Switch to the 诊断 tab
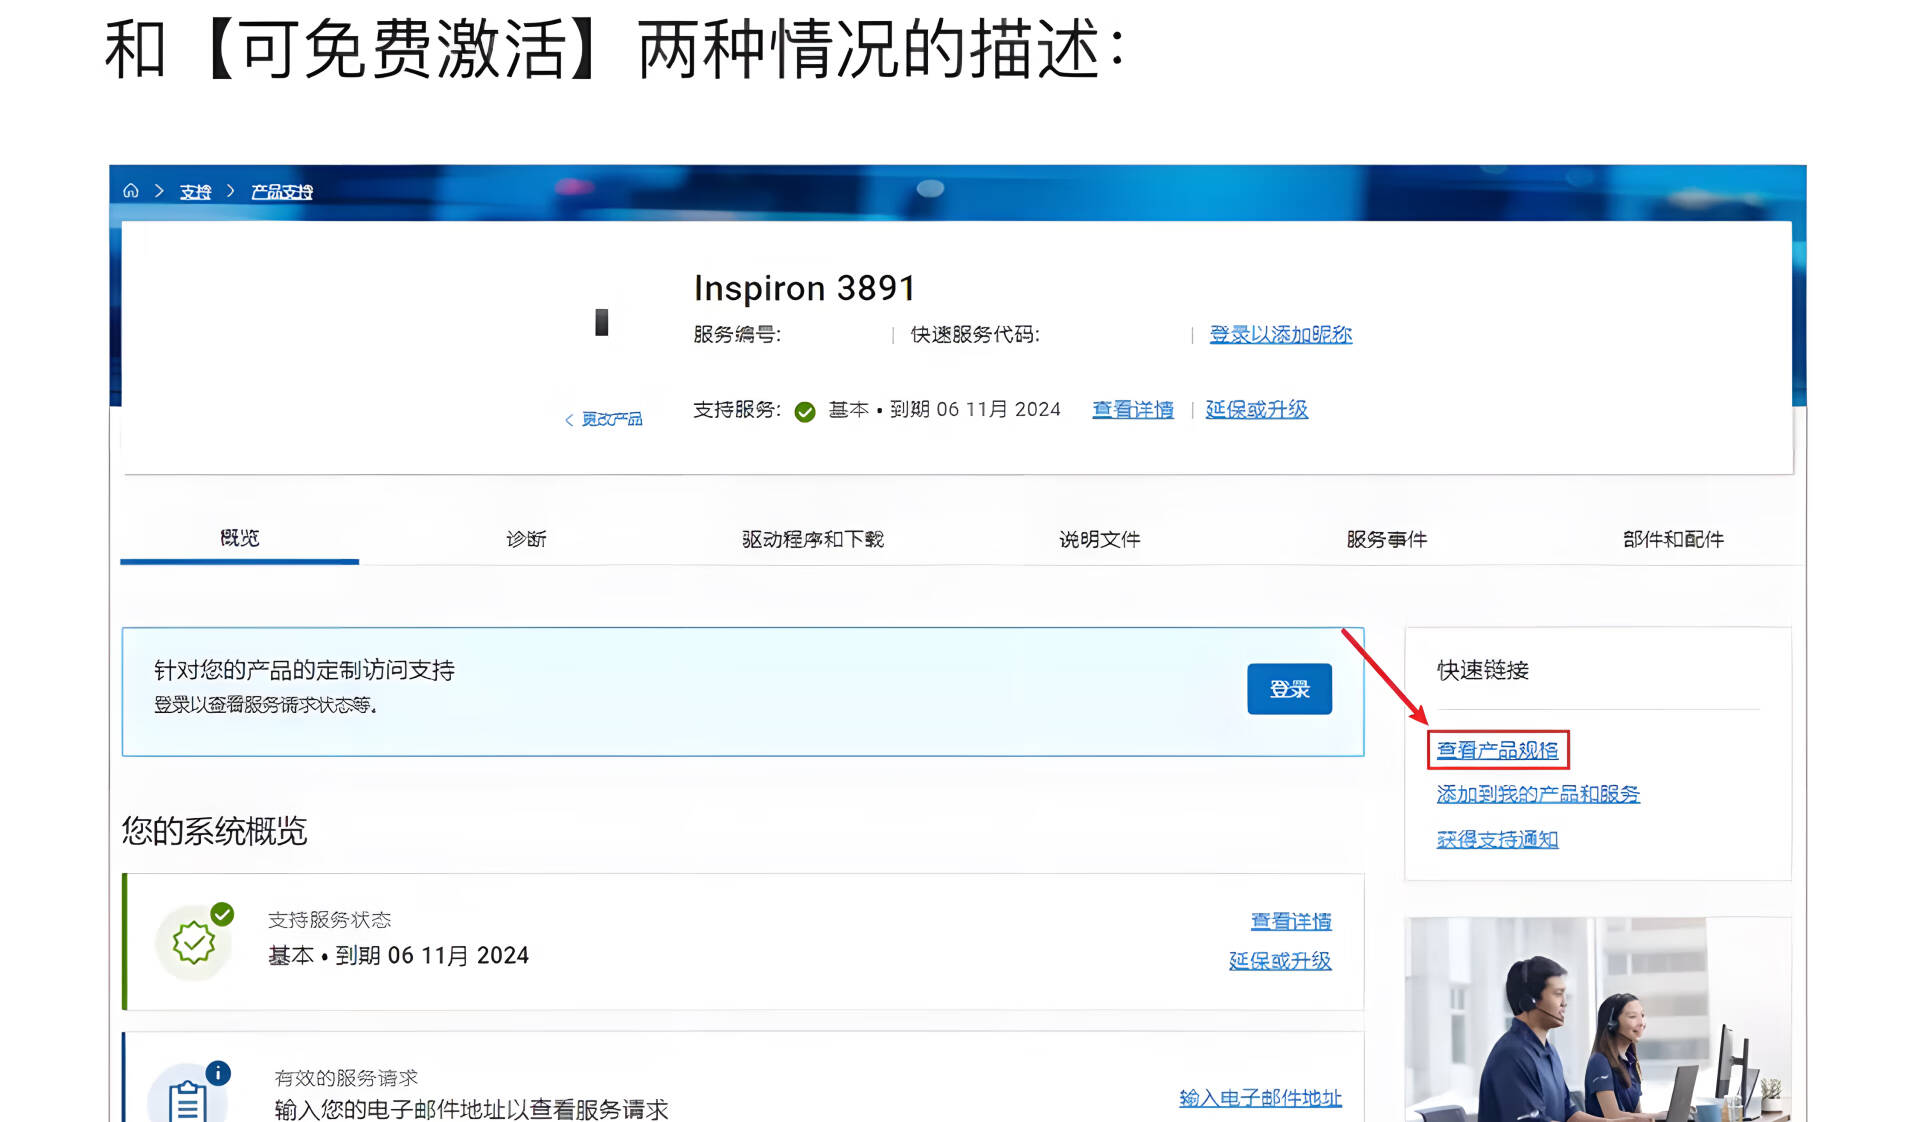This screenshot has width=1920, height=1122. click(526, 539)
